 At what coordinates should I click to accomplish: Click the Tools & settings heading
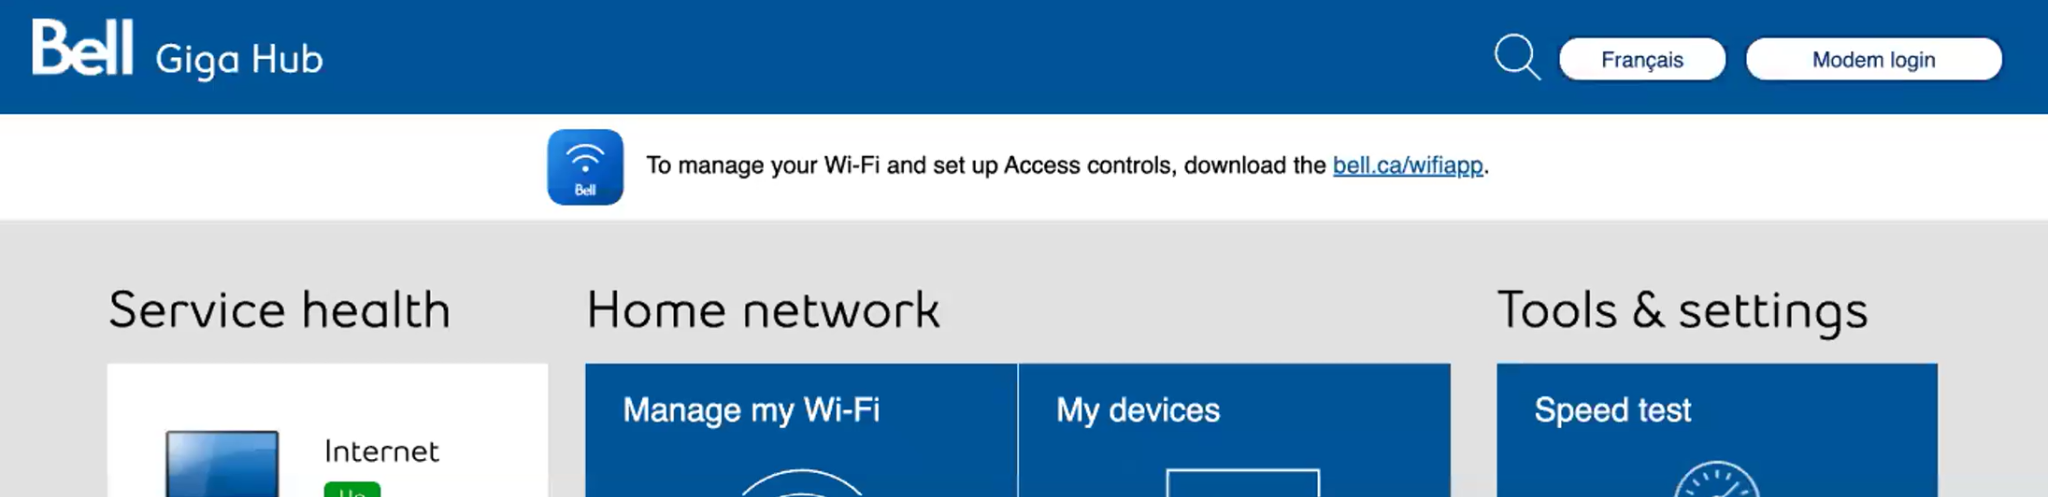pos(1682,310)
